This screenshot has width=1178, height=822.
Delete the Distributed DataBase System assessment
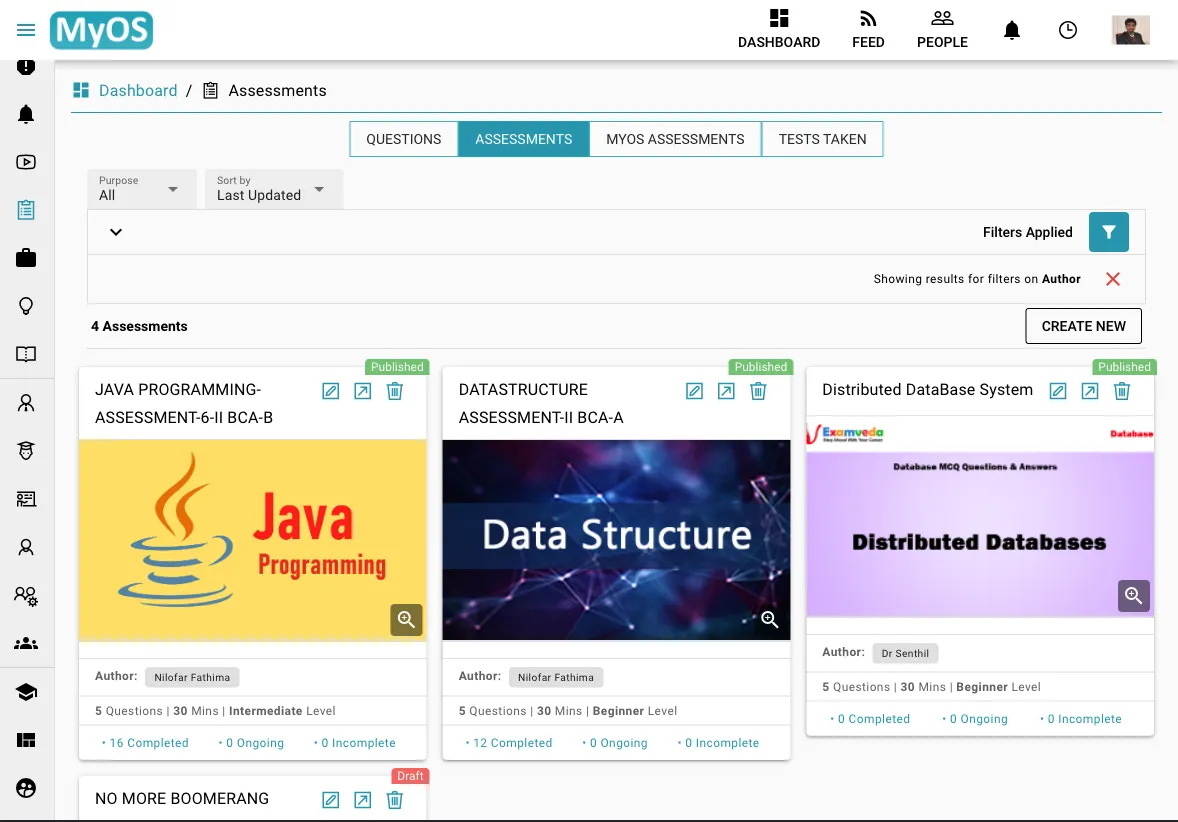(x=1122, y=391)
